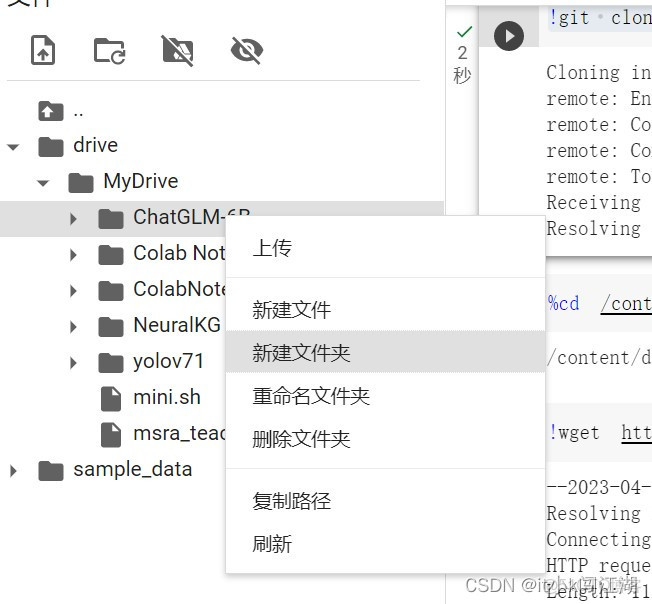Open the wget URL link

637,433
